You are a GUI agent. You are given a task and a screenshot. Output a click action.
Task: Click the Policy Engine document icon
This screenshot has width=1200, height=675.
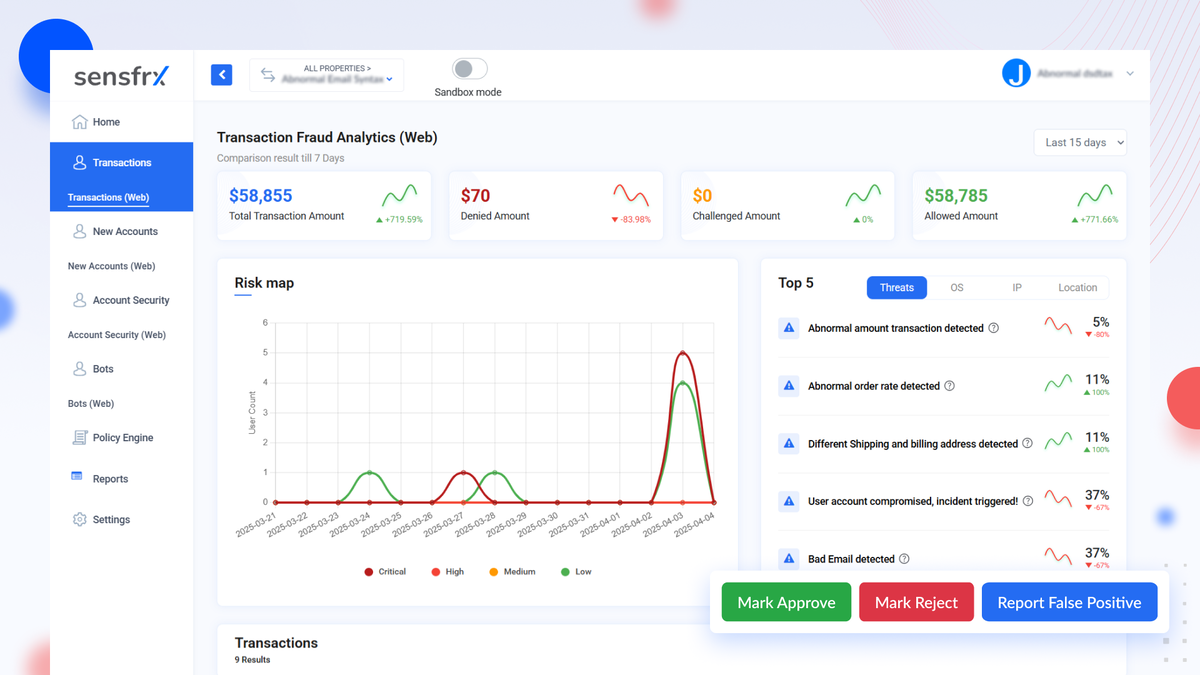[78, 437]
